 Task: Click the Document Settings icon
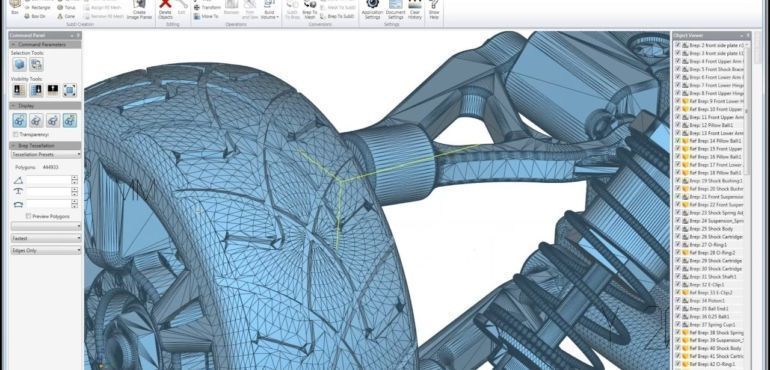(x=395, y=9)
